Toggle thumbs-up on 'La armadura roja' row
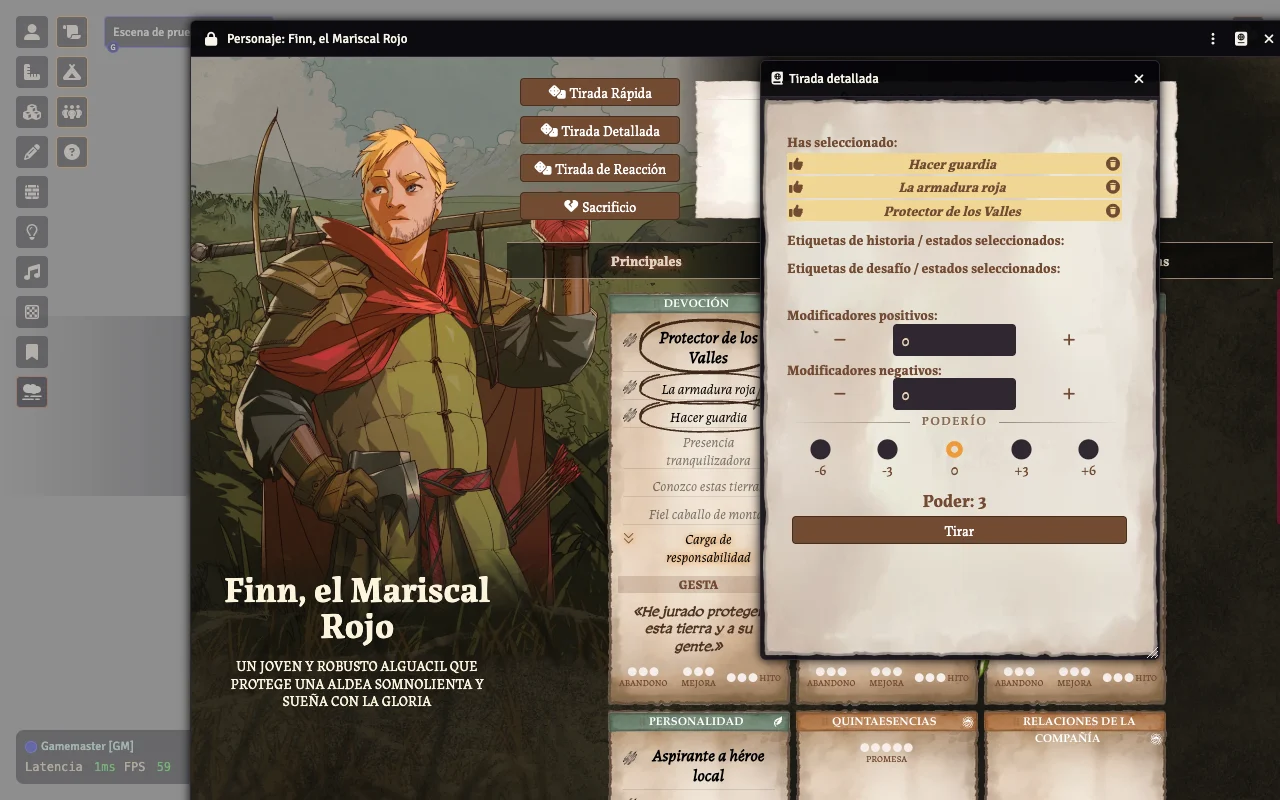This screenshot has height=800, width=1280. point(796,187)
